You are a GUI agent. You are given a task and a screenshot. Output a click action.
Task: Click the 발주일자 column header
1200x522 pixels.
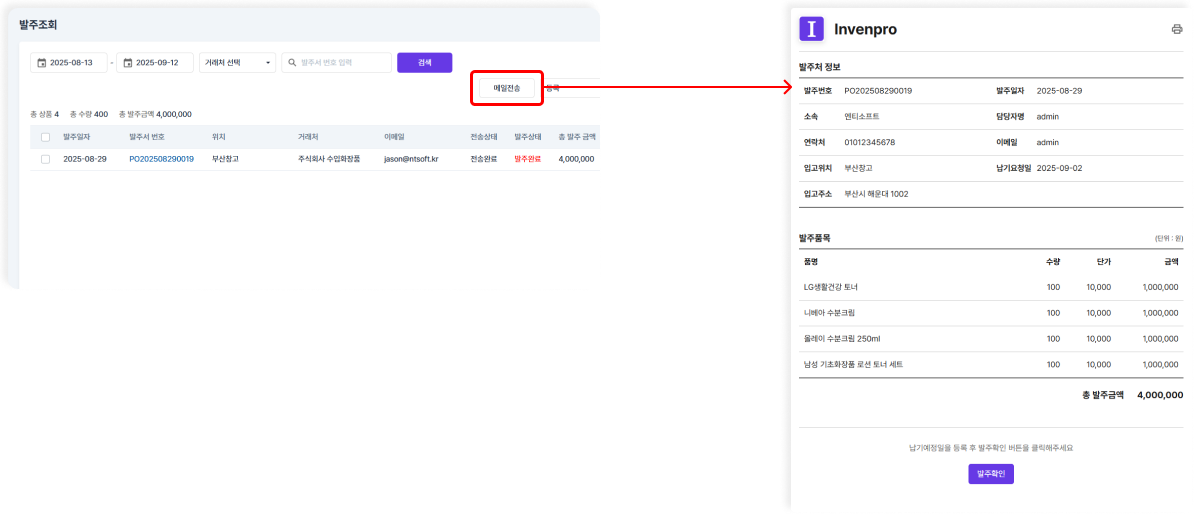[76, 137]
